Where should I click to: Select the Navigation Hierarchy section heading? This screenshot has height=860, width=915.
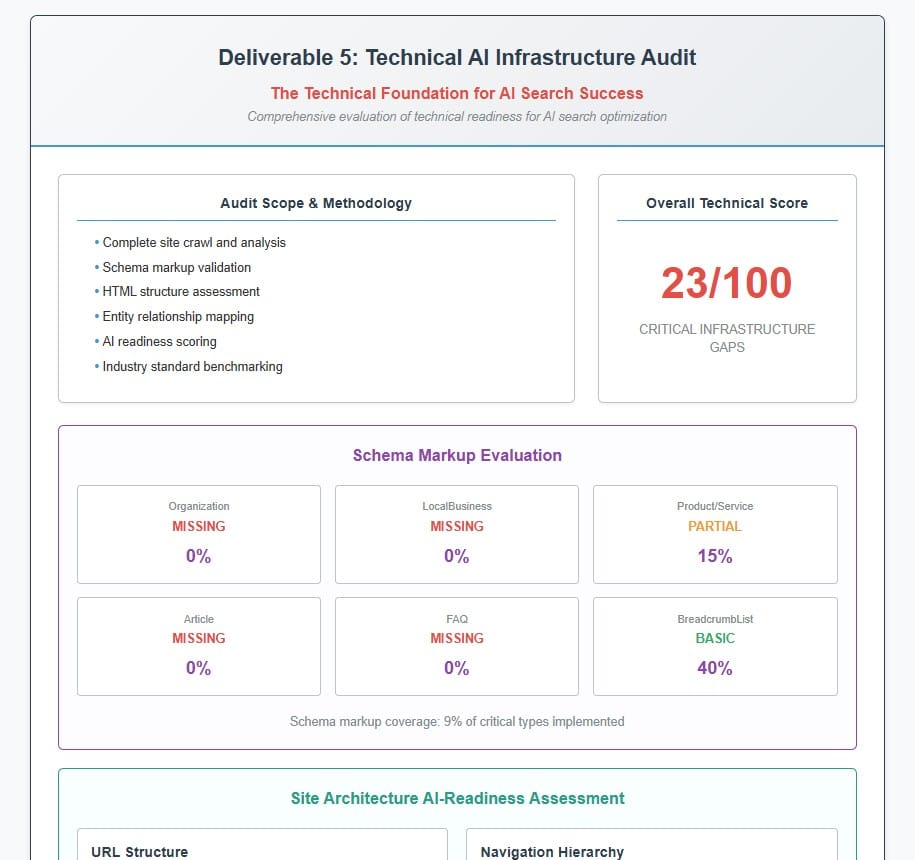tap(552, 852)
